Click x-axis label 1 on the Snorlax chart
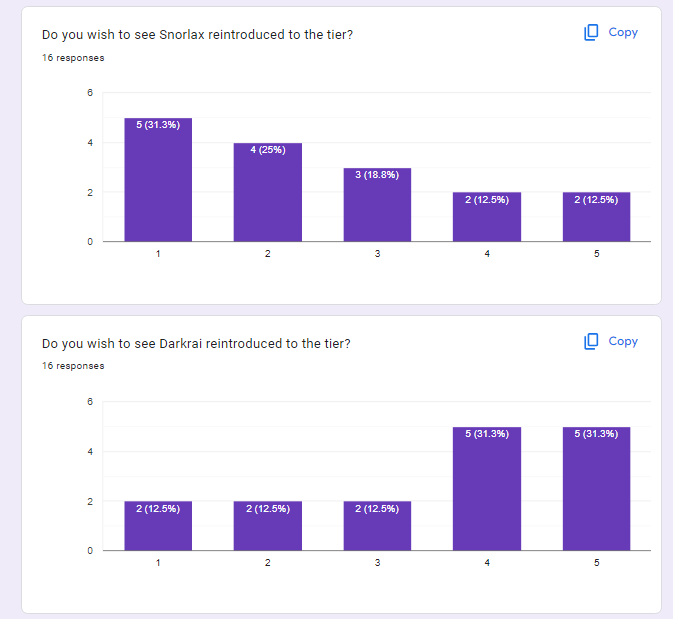The image size is (673, 619). pos(158,254)
